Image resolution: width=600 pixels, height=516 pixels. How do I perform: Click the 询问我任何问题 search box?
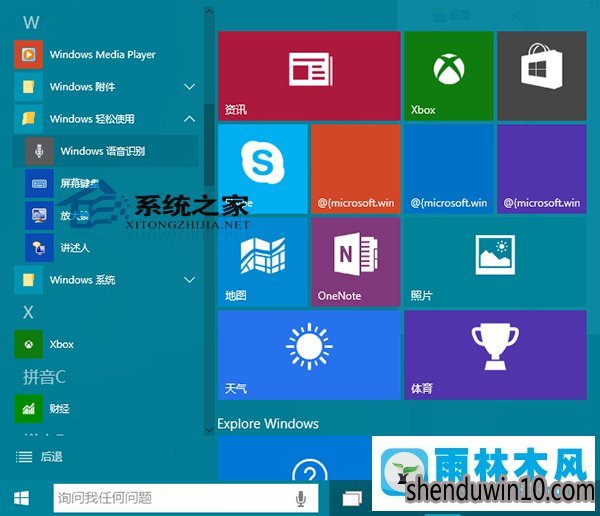pos(186,498)
